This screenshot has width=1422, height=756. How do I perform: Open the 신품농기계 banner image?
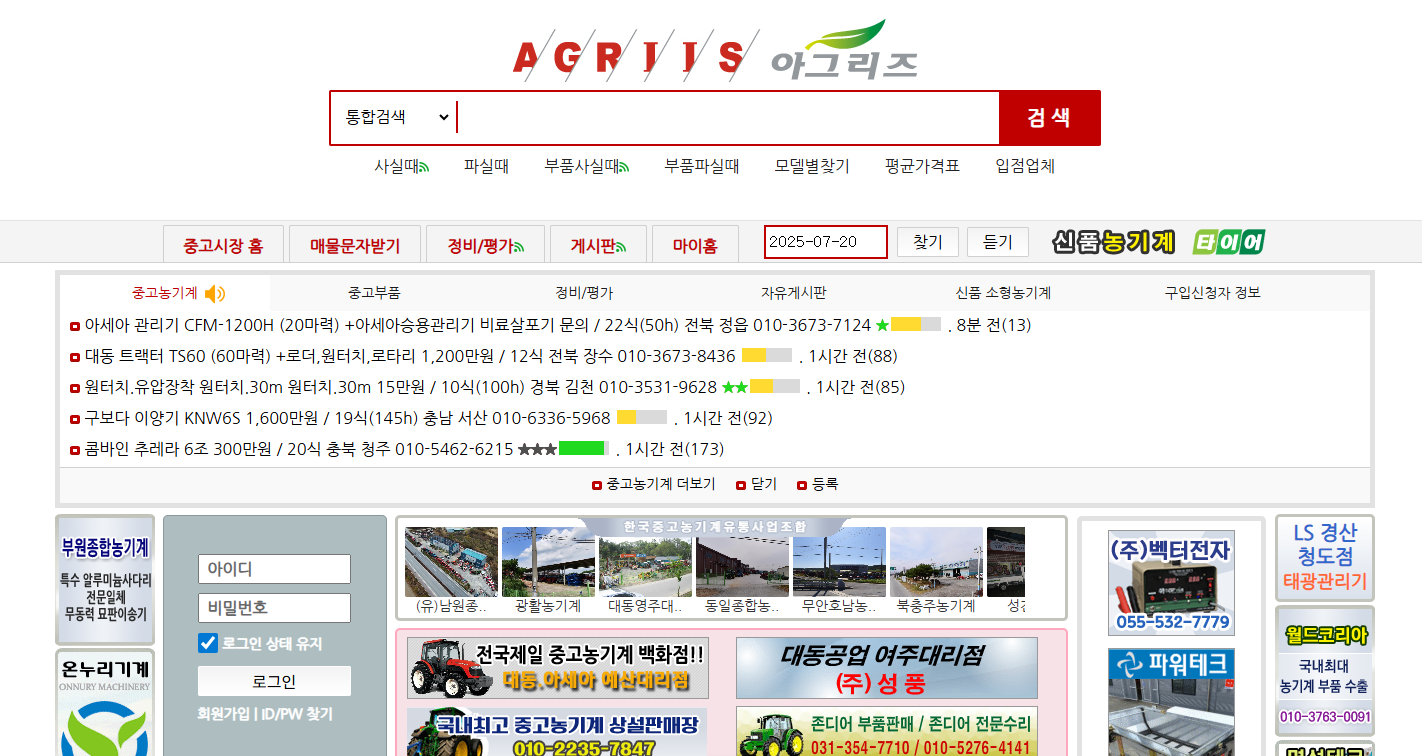[1113, 242]
